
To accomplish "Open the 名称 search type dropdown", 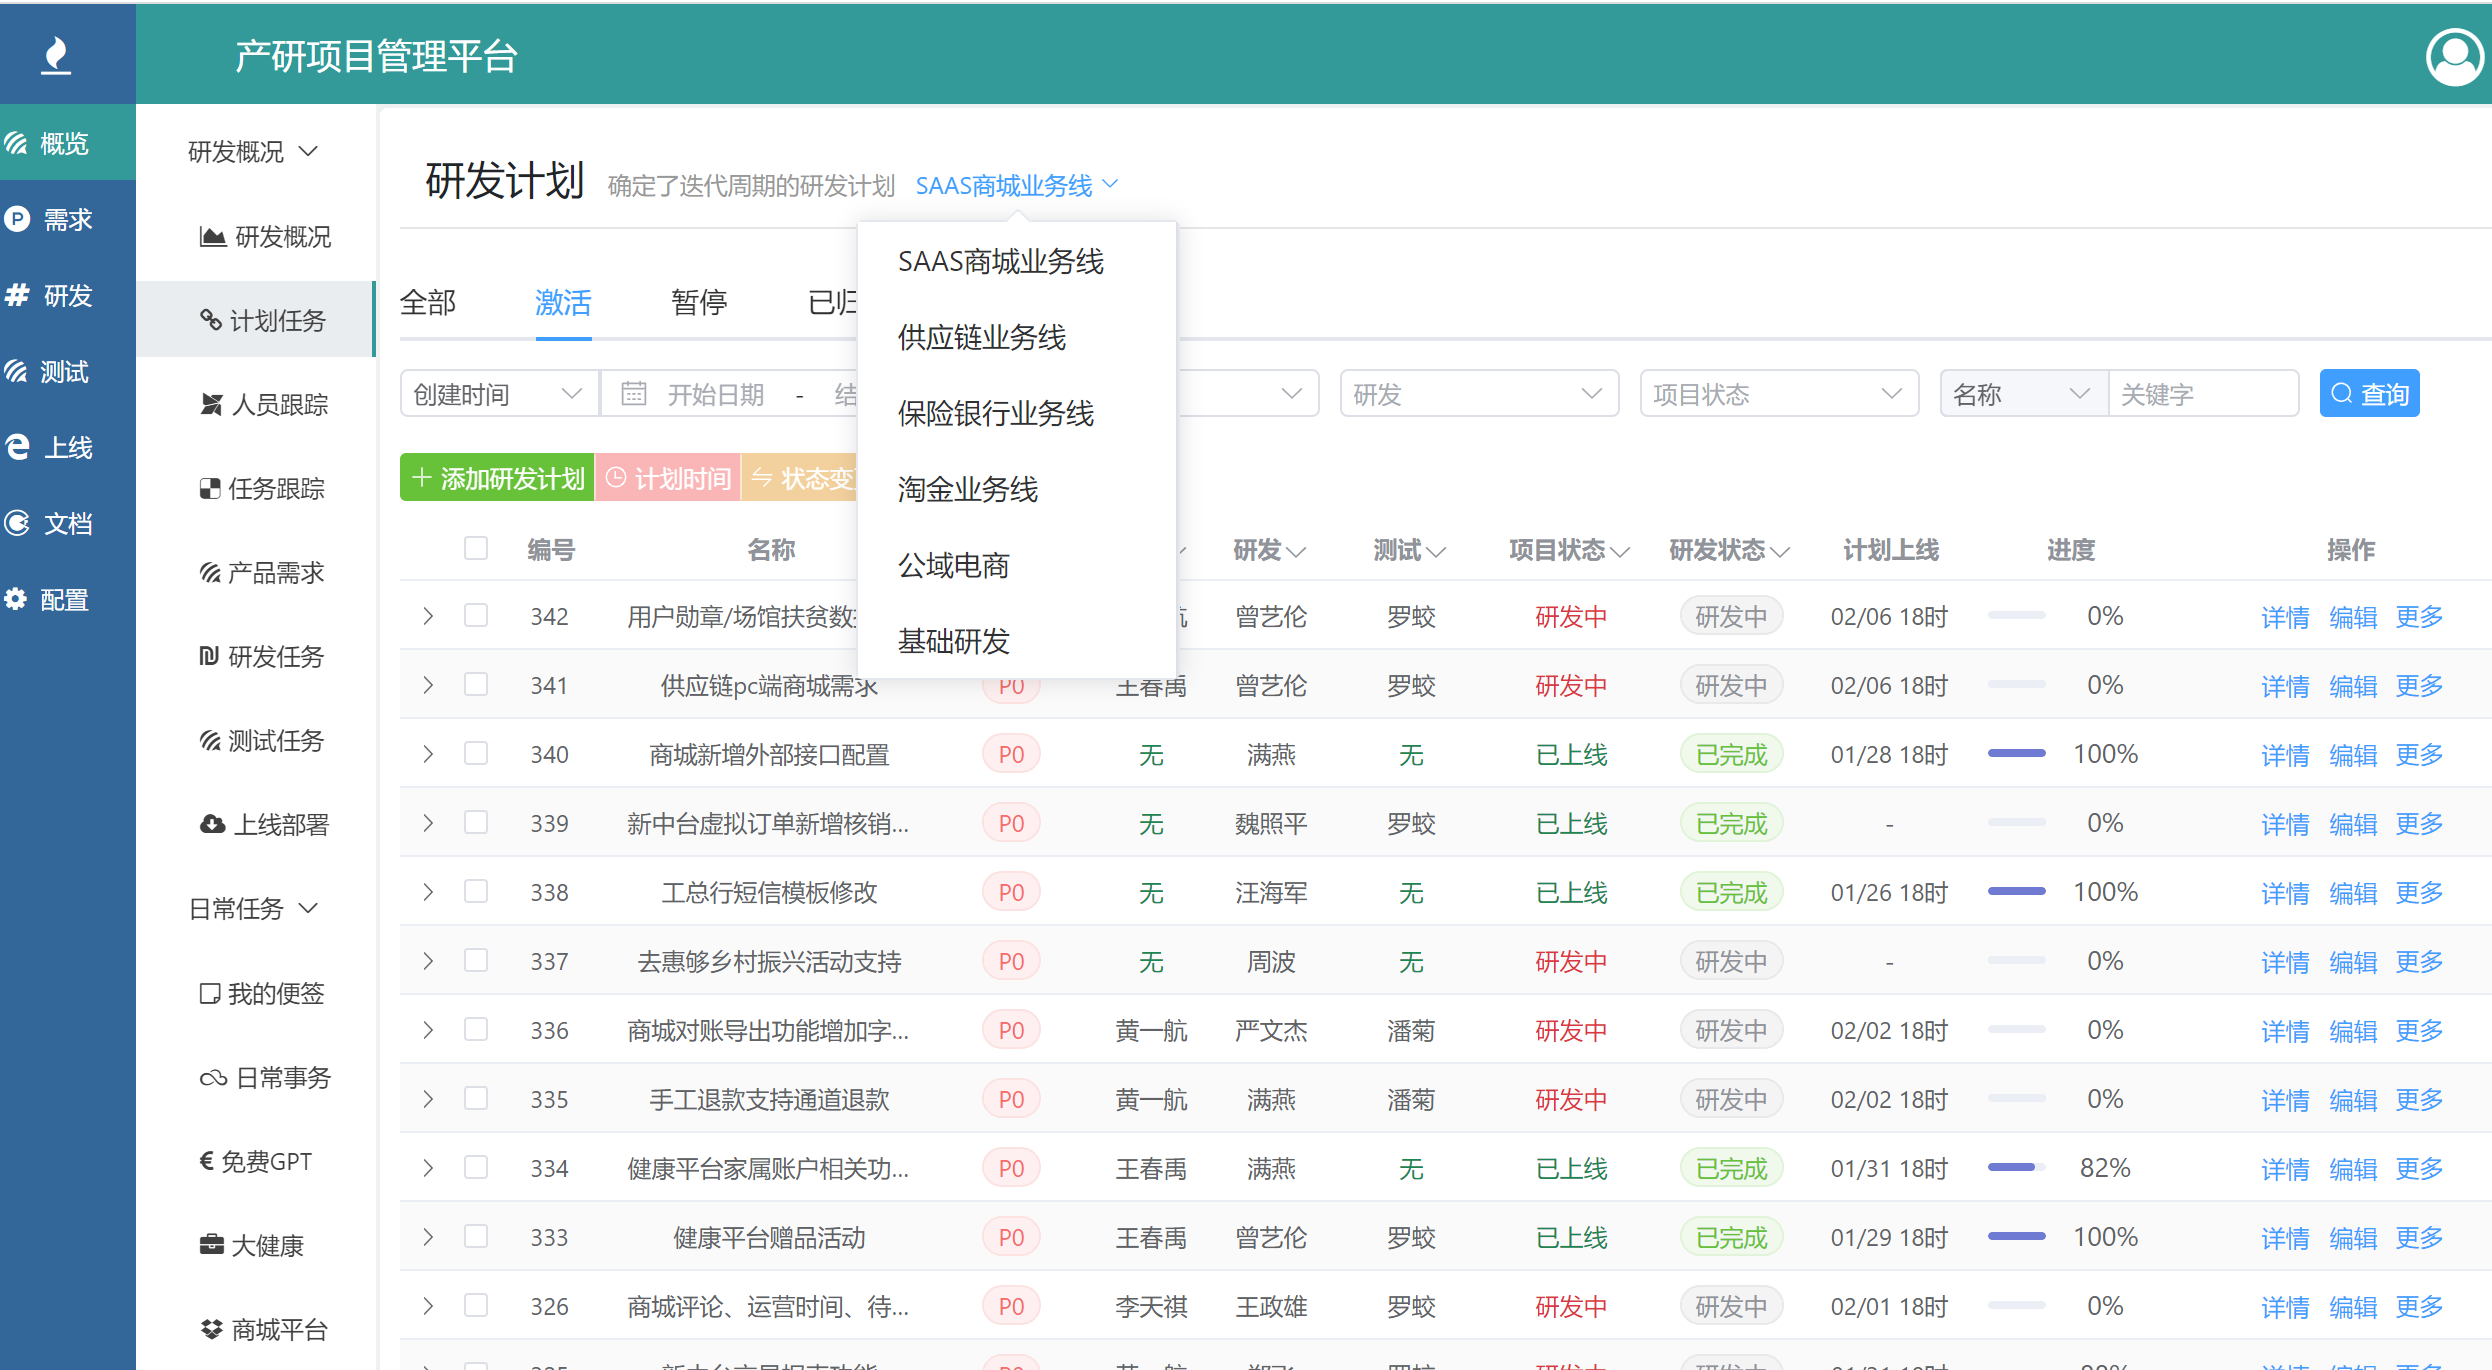I will coord(2024,394).
